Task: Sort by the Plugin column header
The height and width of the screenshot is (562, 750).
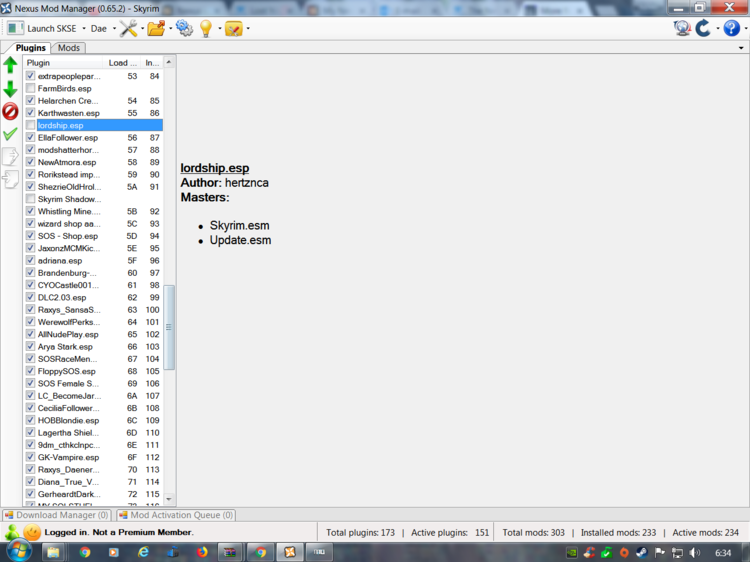Action: pyautogui.click(x=63, y=63)
